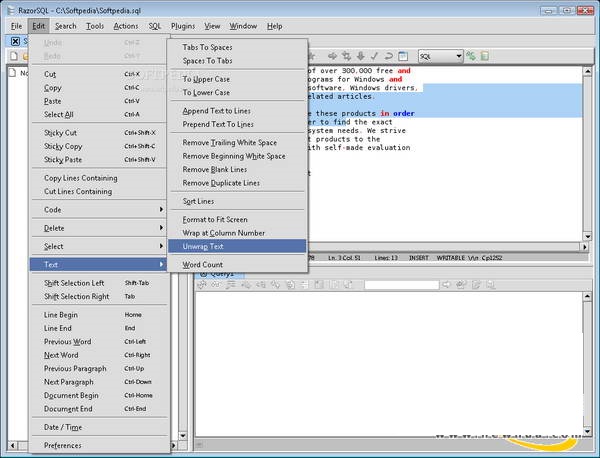Click the calendar window icon beside SQL dropdown
This screenshot has height=458, width=600.
tap(403, 57)
